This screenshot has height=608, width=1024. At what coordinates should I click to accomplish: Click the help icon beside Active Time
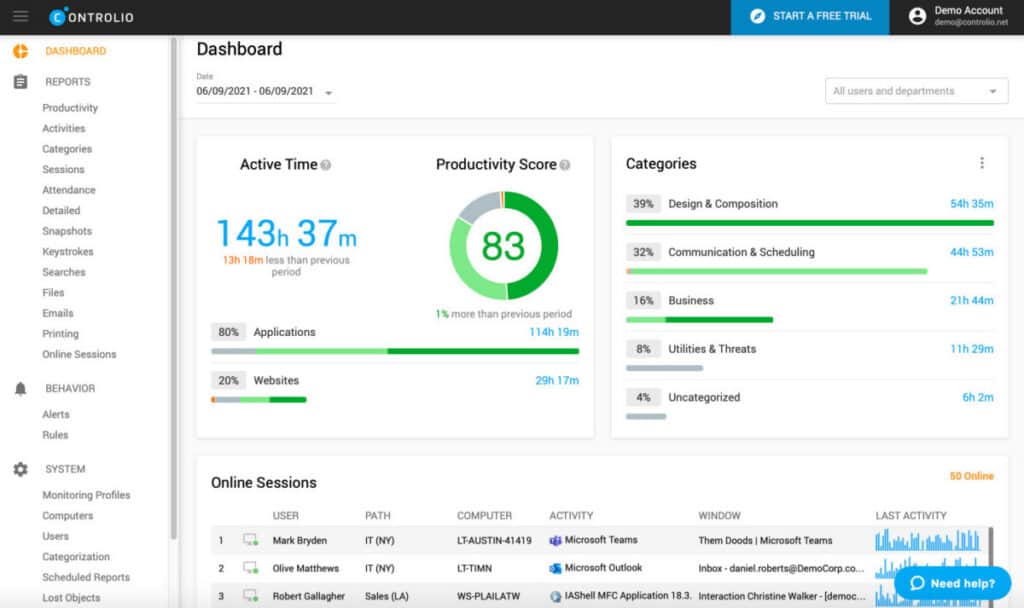(x=326, y=165)
